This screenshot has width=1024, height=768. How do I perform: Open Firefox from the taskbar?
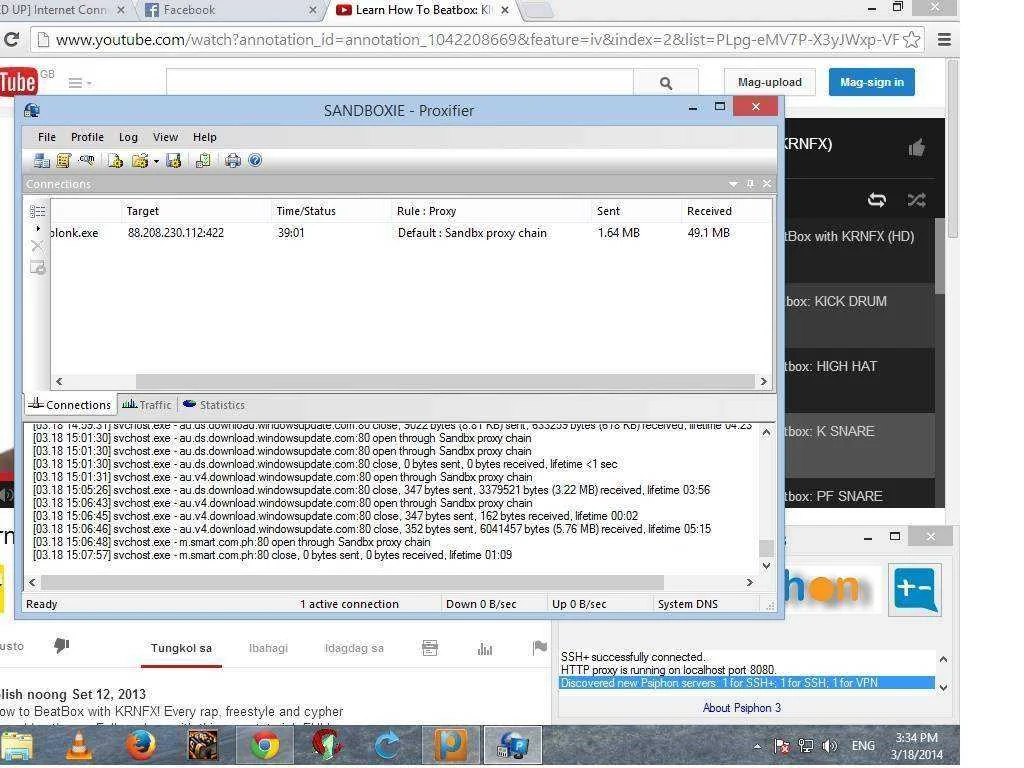tap(140, 745)
